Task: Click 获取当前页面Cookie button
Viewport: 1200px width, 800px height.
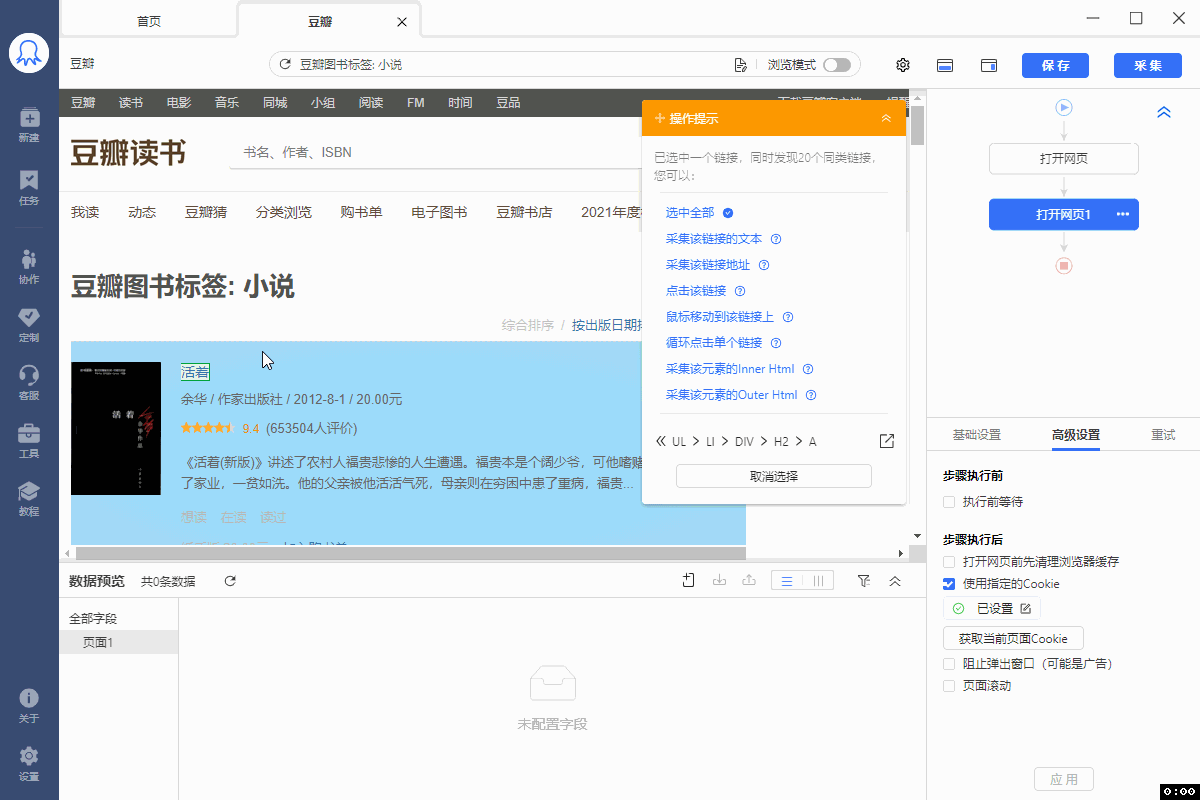Action: 1013,638
